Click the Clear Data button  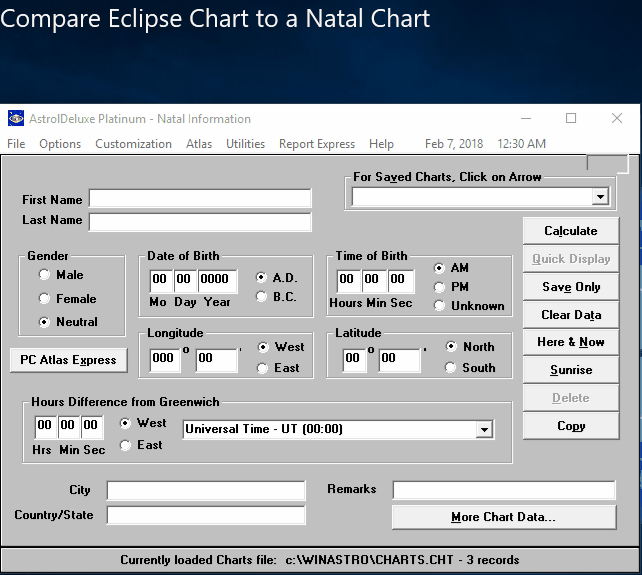coord(571,315)
